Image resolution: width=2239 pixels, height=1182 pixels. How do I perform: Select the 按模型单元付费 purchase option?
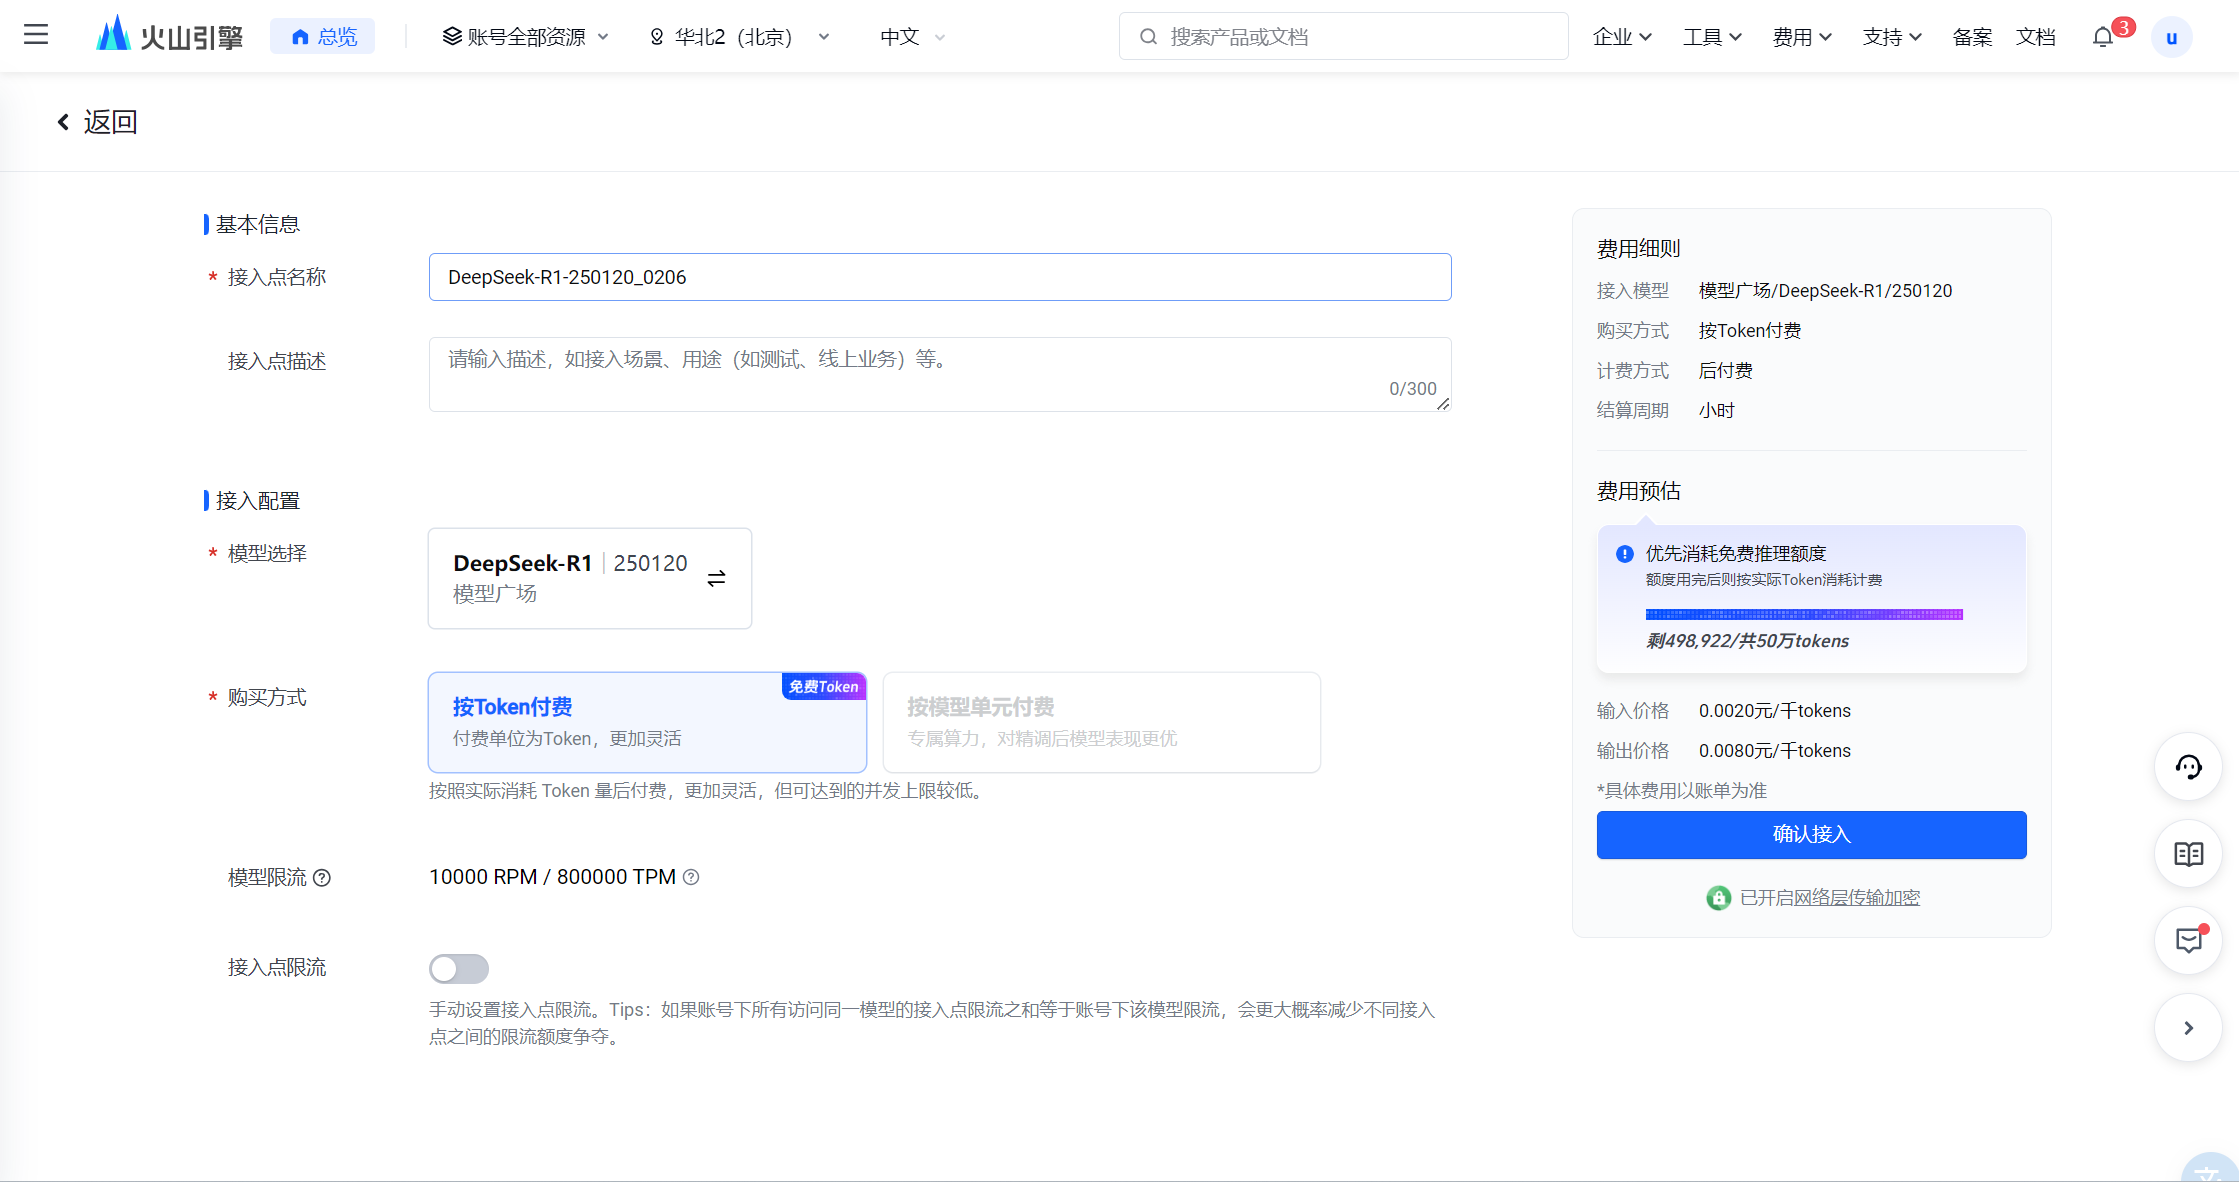(1101, 722)
